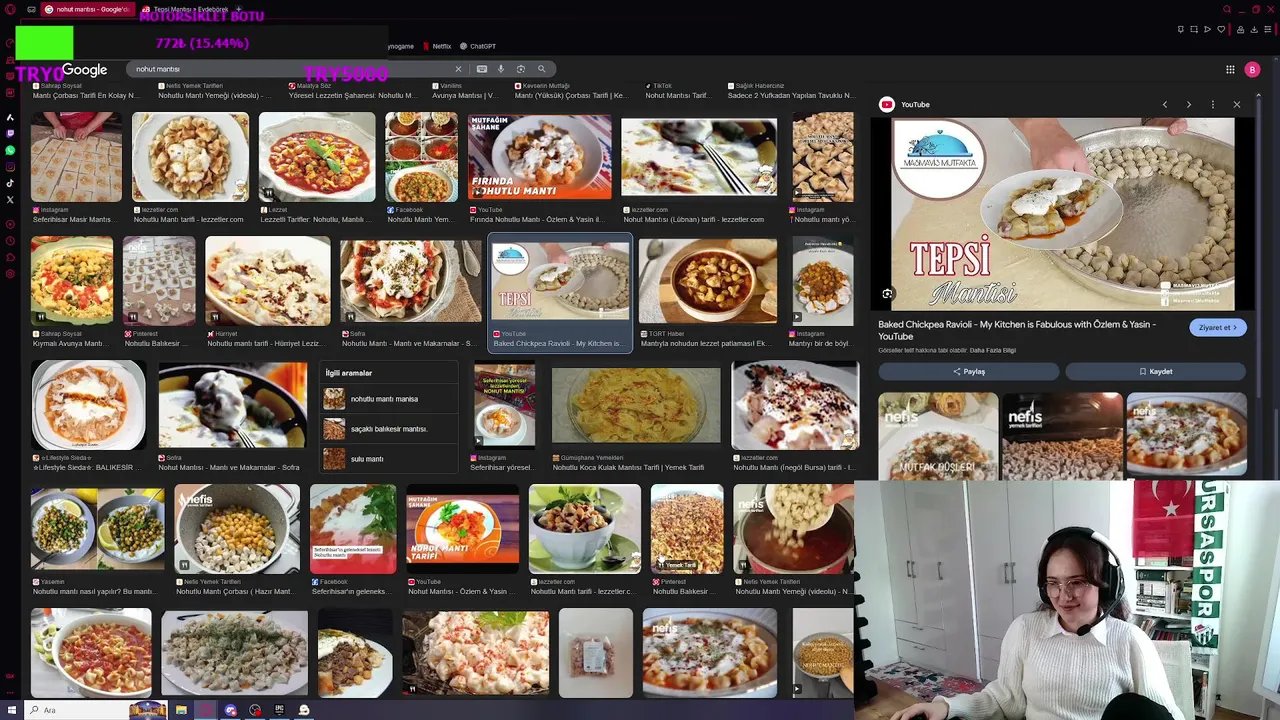Click the lens search icon on preview image

pos(888,294)
